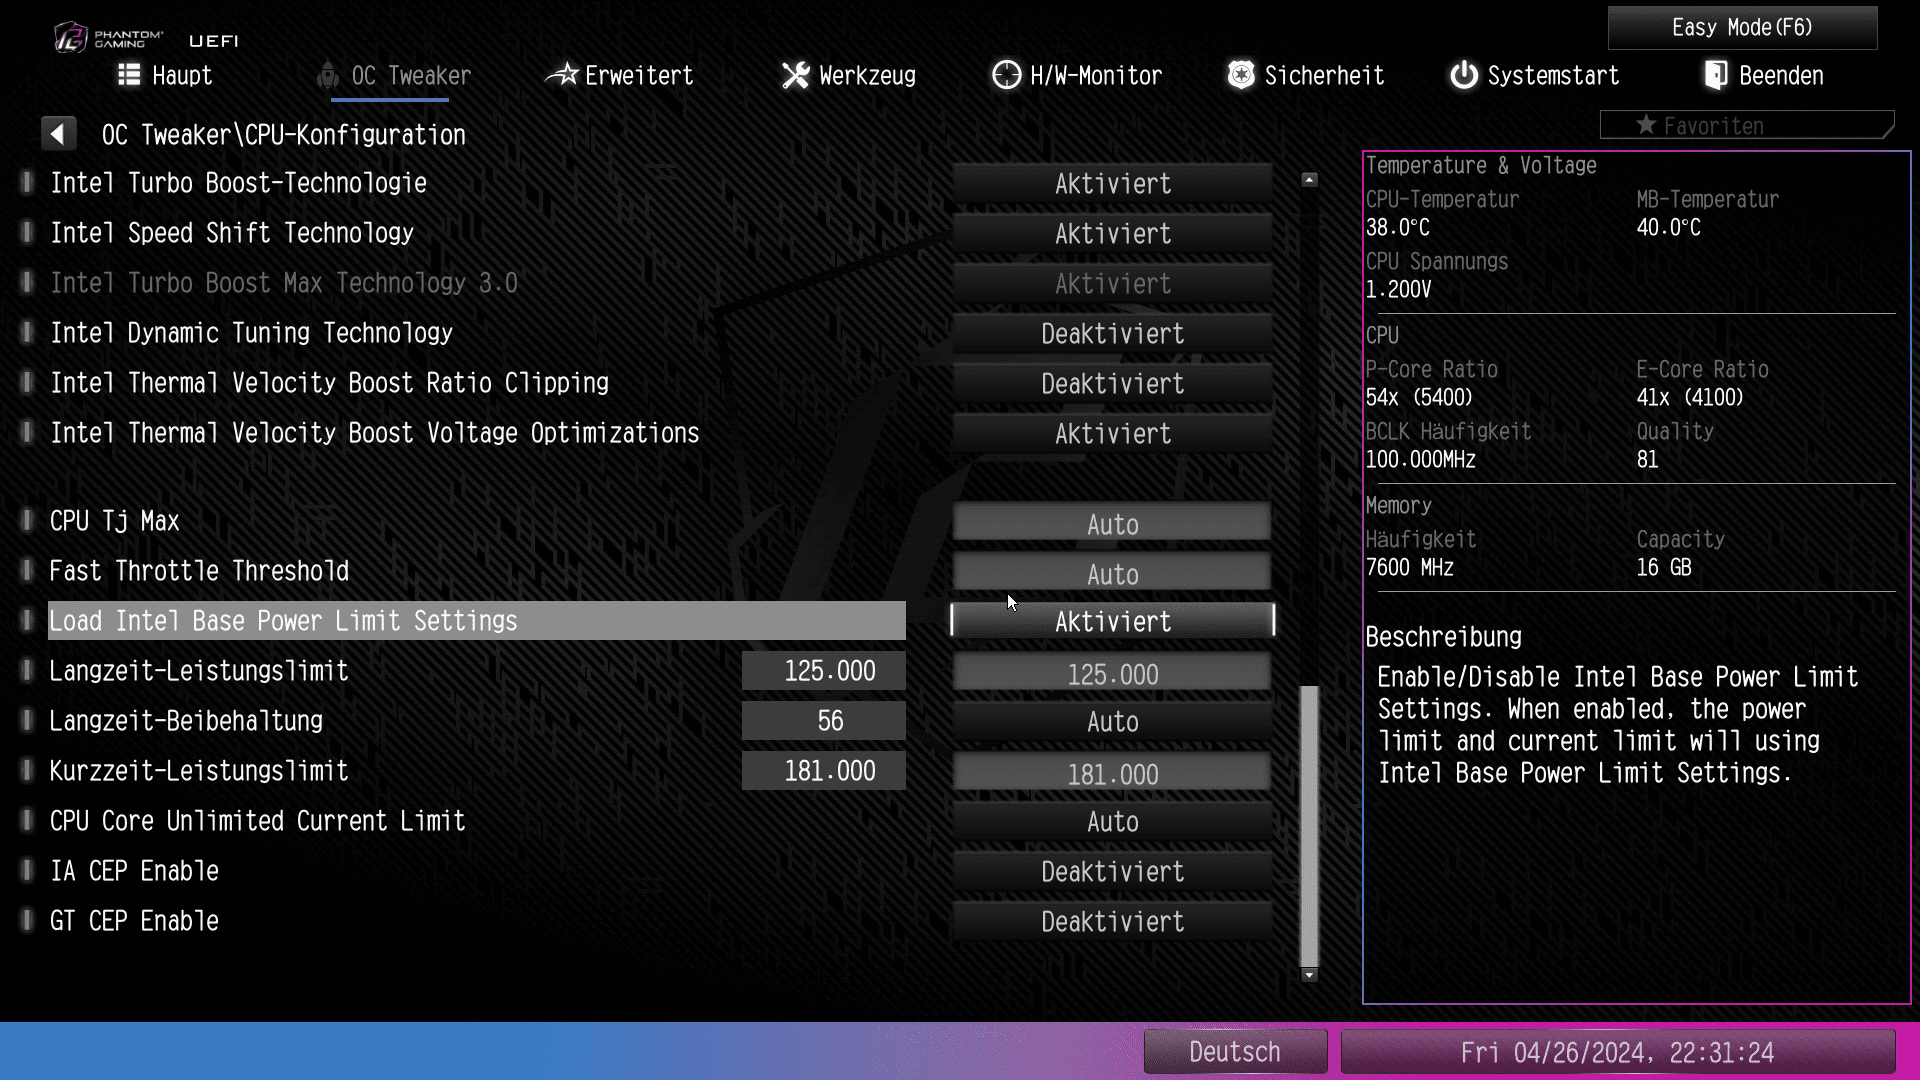Click the Werkzeug wrench icon
This screenshot has height=1080, width=1920.
coord(796,75)
